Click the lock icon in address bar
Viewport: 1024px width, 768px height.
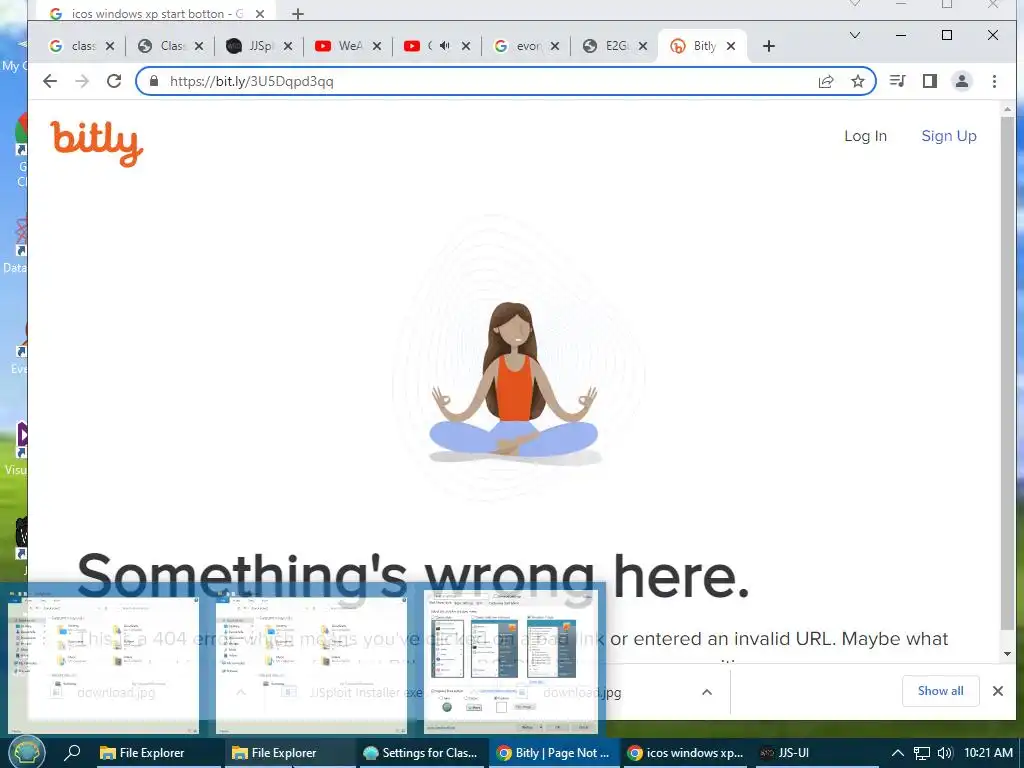click(x=154, y=81)
